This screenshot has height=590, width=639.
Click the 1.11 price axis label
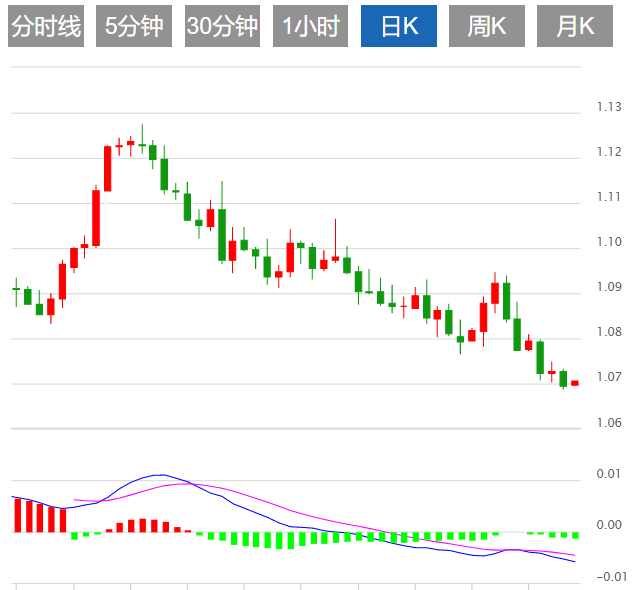coord(609,197)
